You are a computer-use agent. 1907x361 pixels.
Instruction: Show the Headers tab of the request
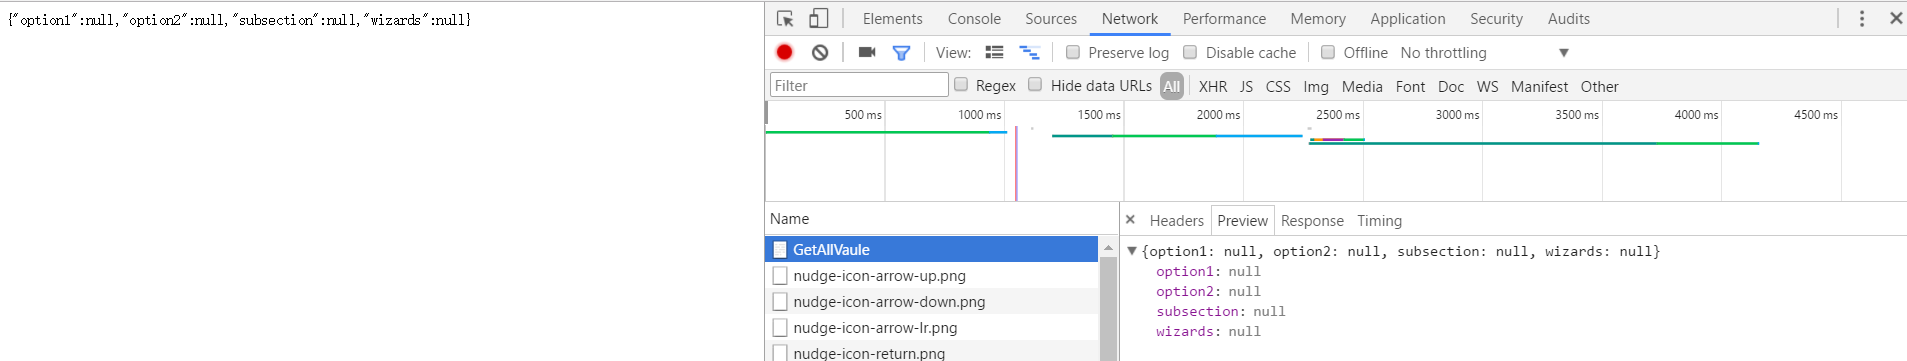(x=1177, y=220)
